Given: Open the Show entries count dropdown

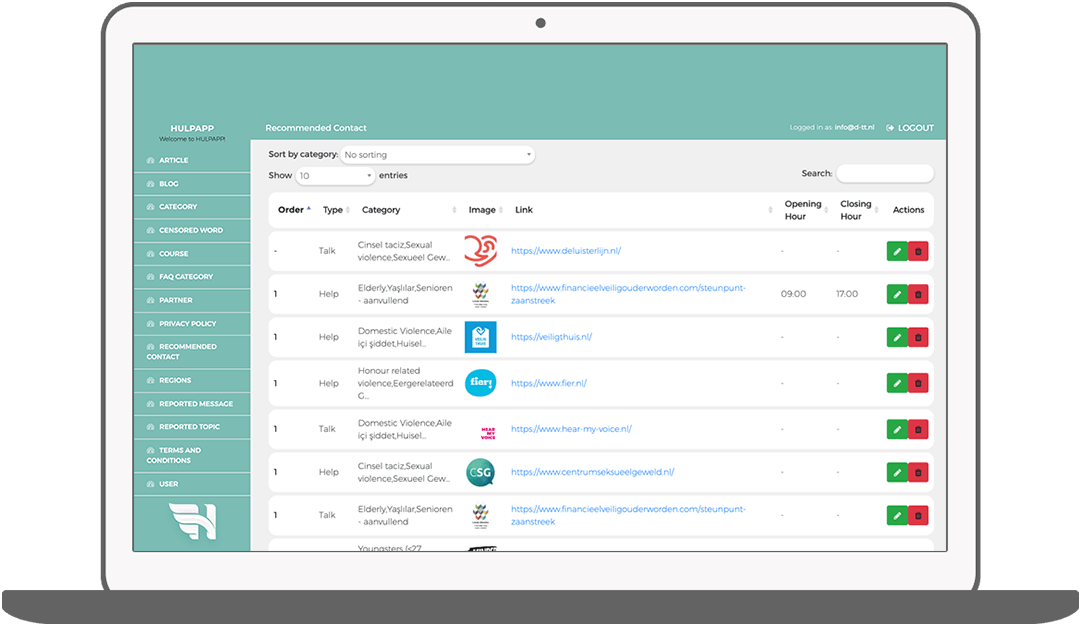Looking at the screenshot, I should click(335, 176).
